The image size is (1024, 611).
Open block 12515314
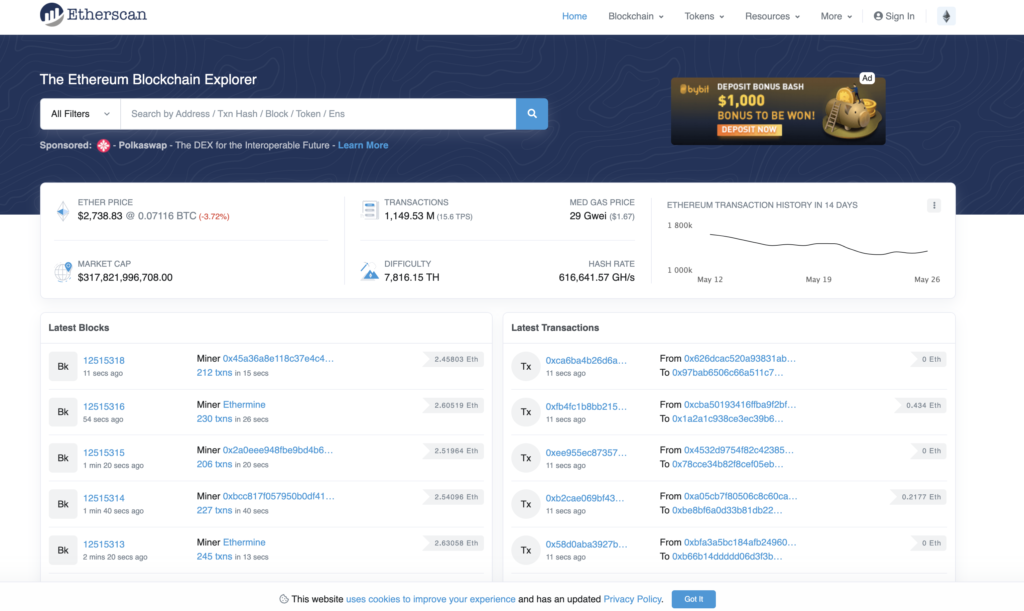(x=104, y=498)
